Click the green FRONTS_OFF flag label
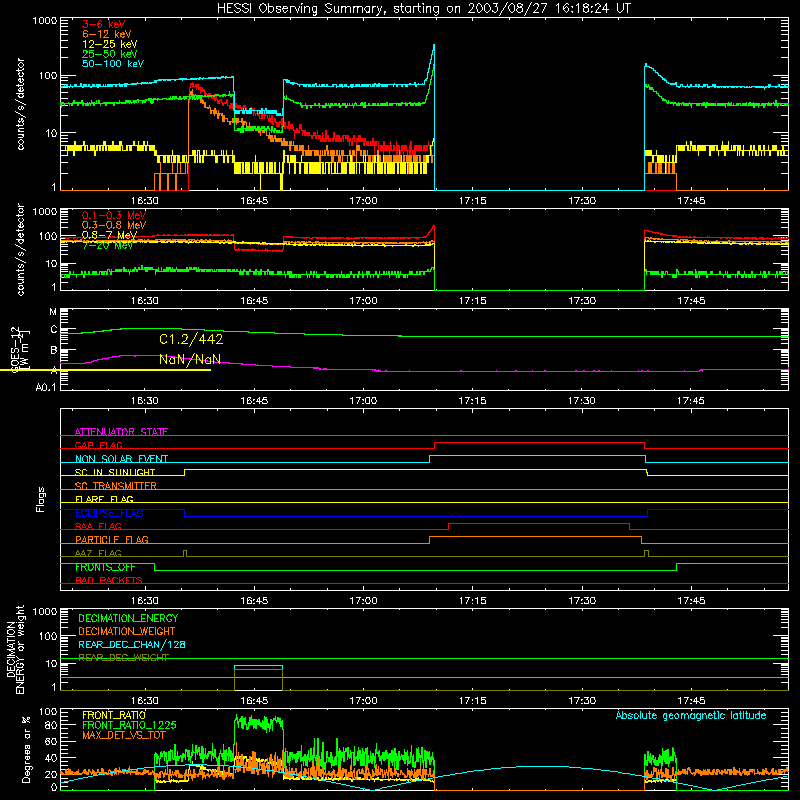The height and width of the screenshot is (800, 800). coord(105,567)
